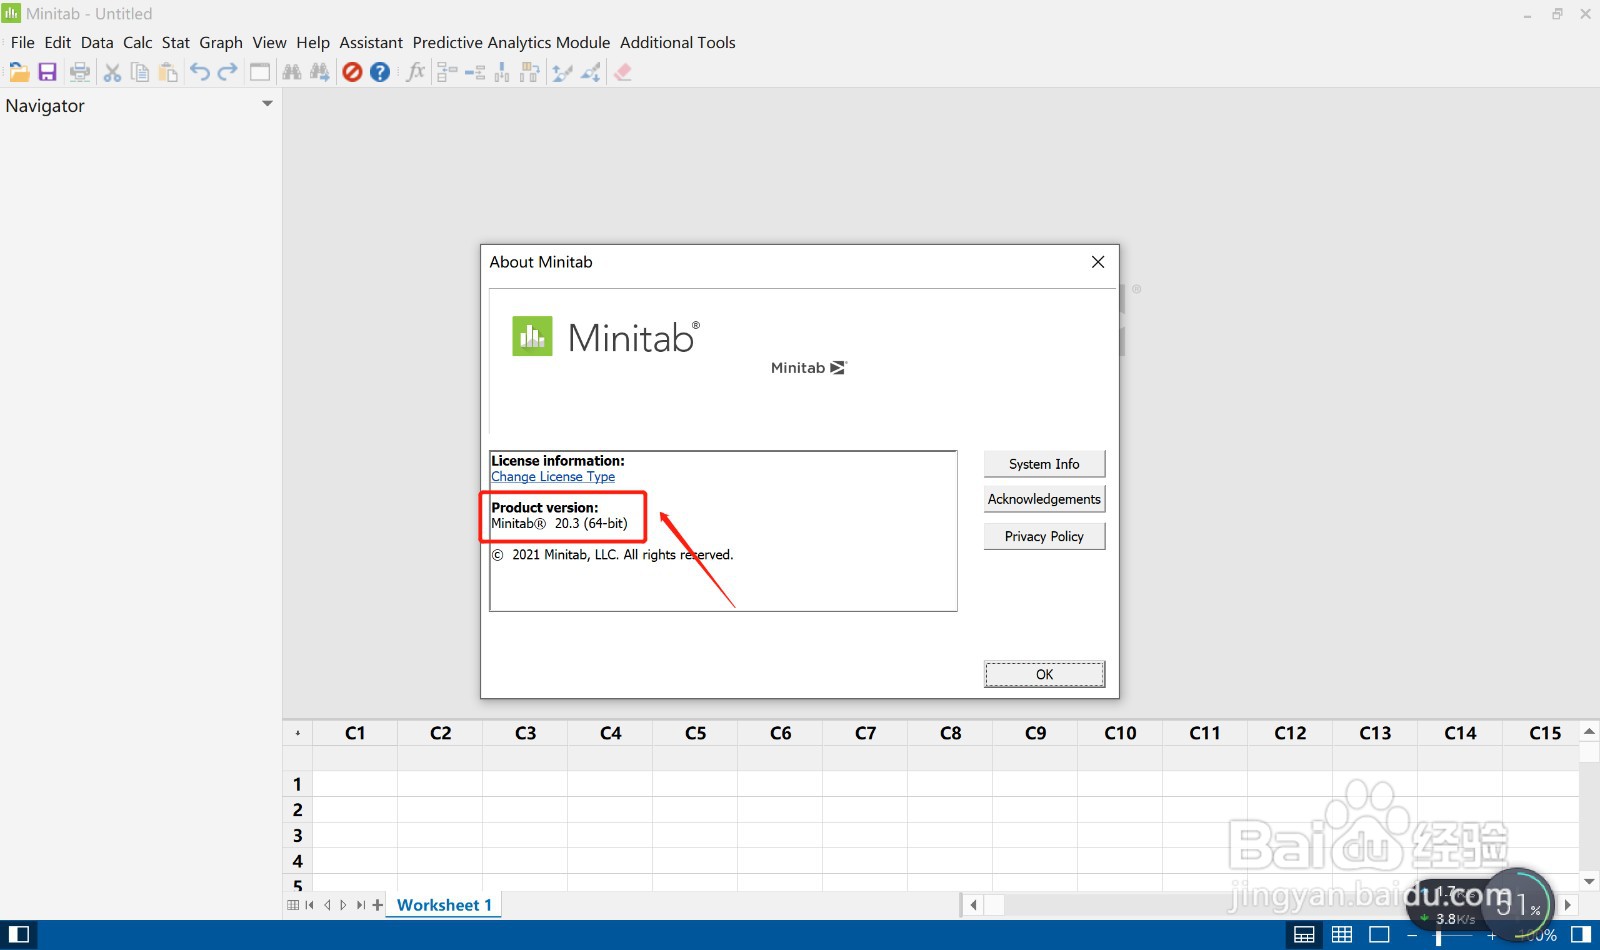Click the Find binoculars icon

(292, 72)
